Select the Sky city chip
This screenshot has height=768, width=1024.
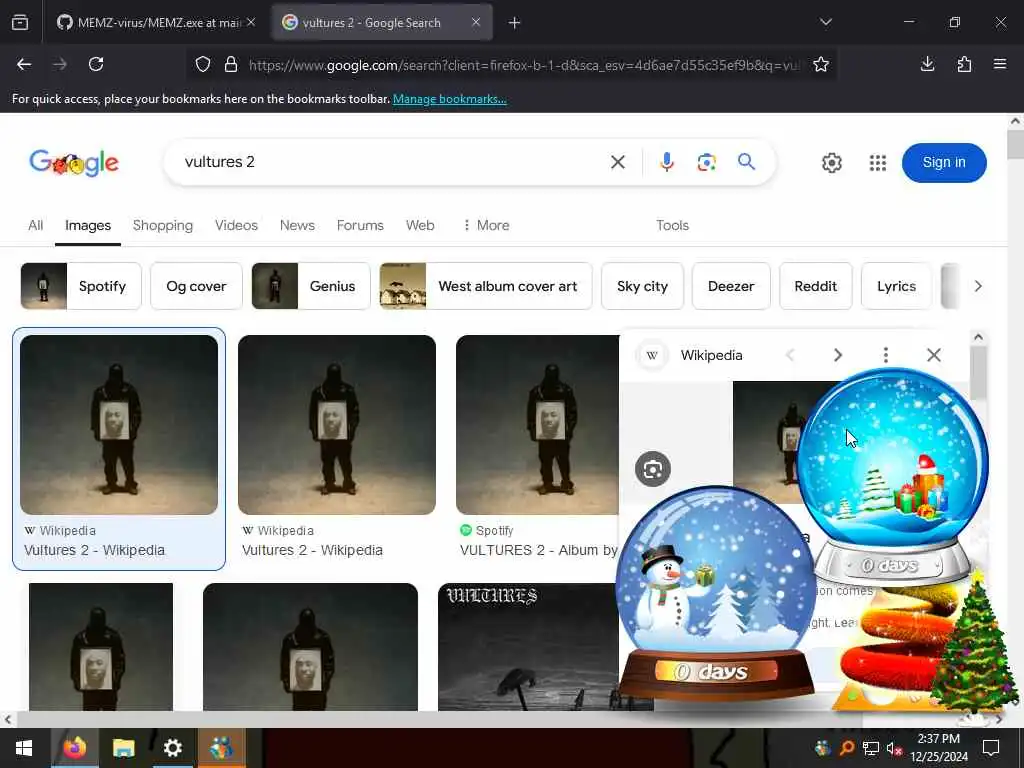point(642,286)
